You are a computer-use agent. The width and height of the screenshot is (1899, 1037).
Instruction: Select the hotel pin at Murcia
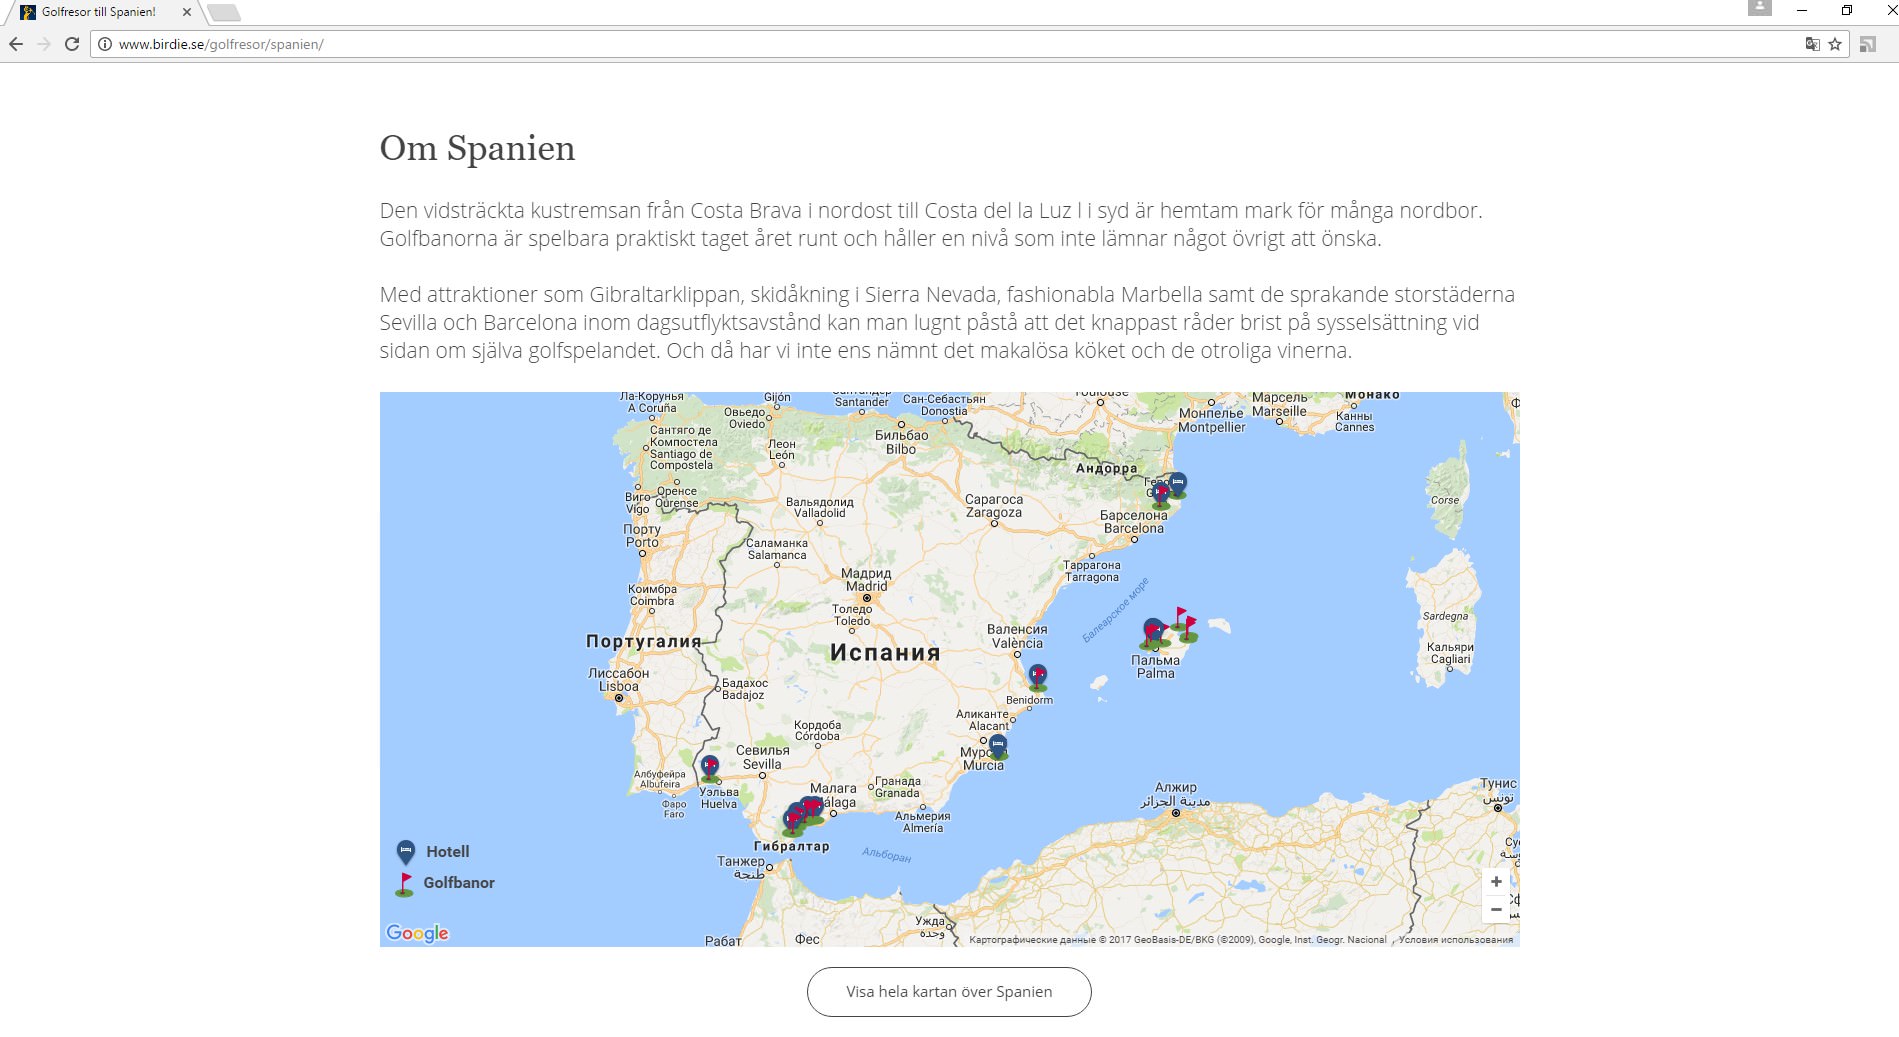pyautogui.click(x=998, y=746)
